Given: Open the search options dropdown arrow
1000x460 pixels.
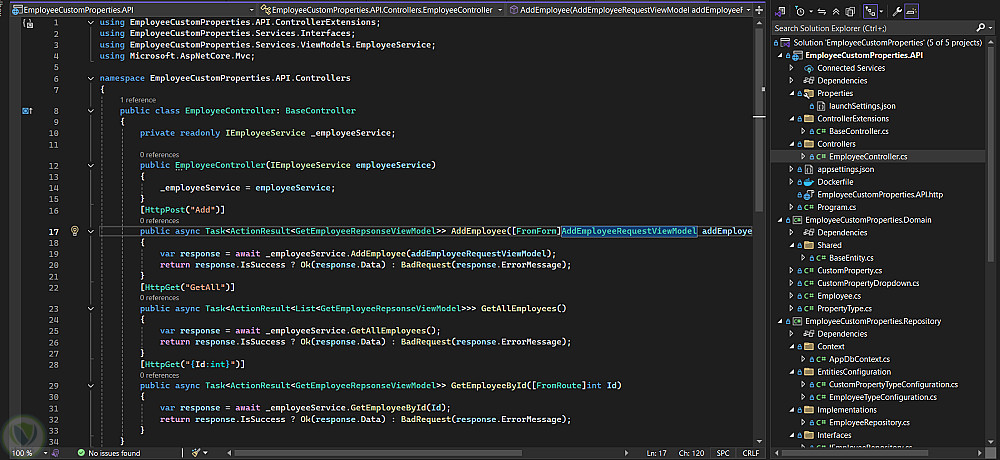Looking at the screenshot, I should coord(990,28).
